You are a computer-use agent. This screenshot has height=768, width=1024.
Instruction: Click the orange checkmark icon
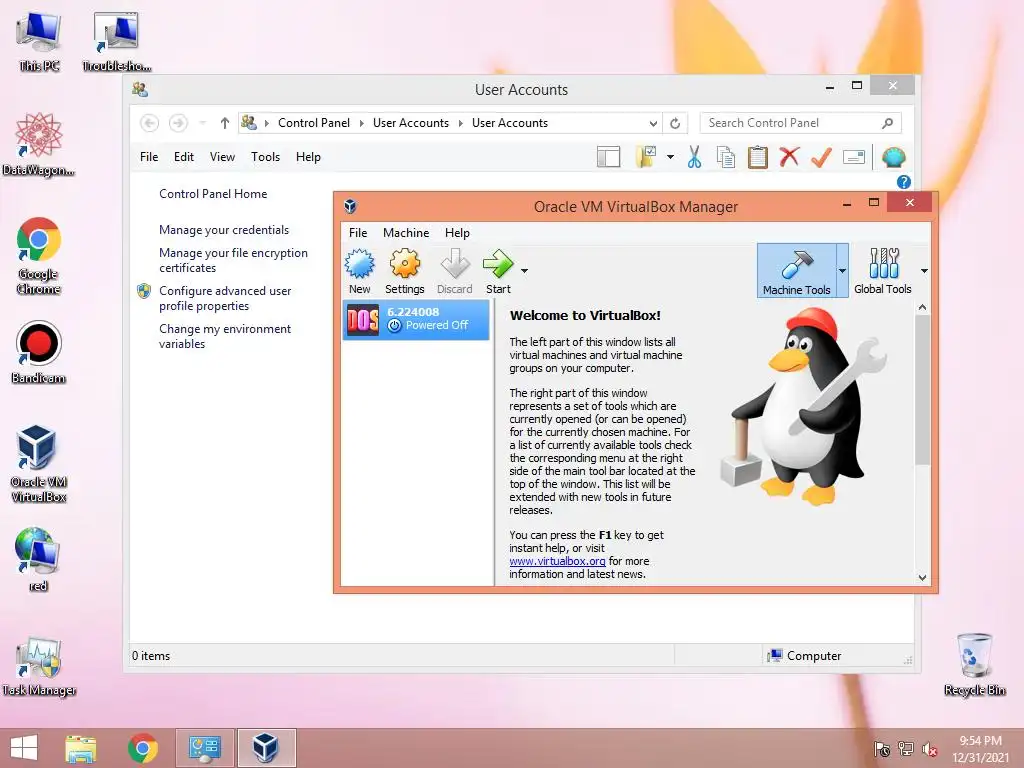pyautogui.click(x=821, y=157)
